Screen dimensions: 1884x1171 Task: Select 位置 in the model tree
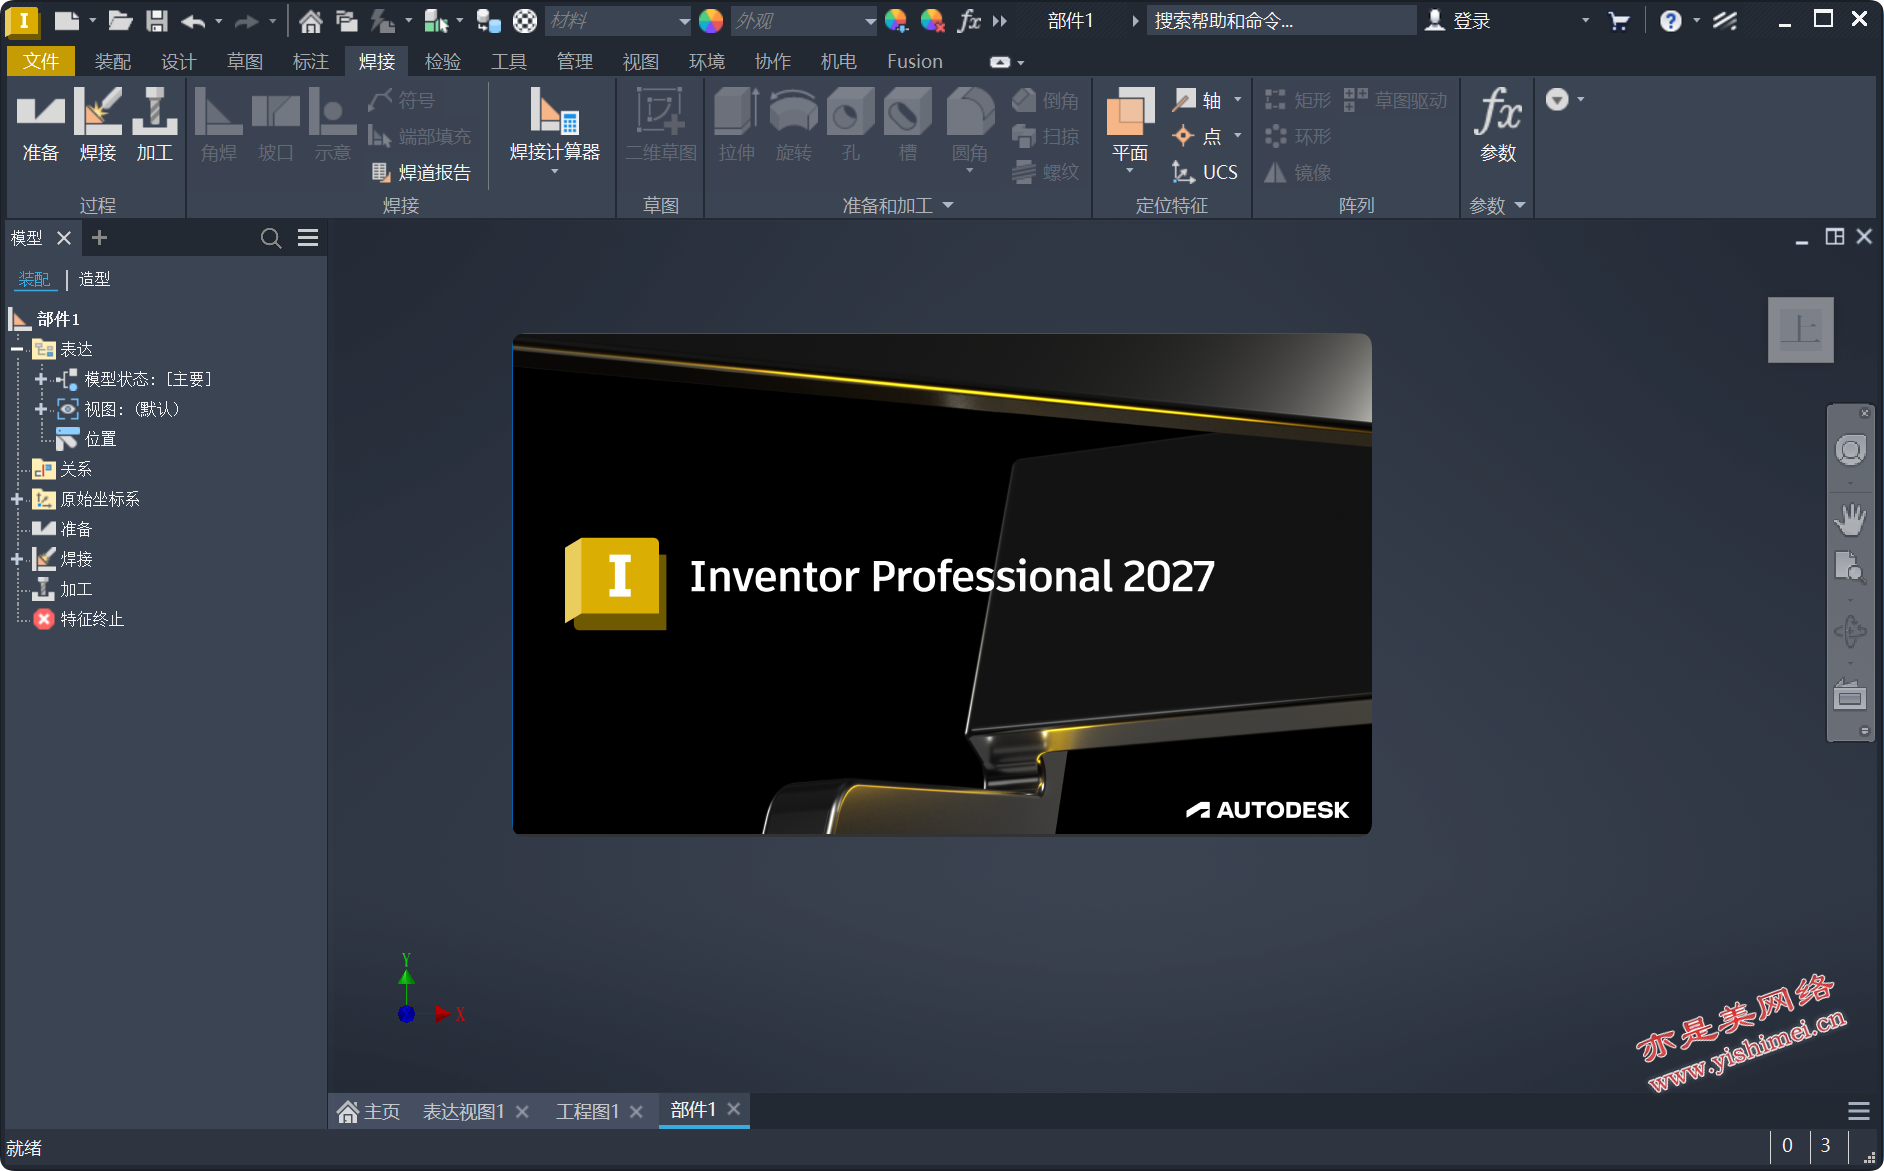click(x=87, y=439)
